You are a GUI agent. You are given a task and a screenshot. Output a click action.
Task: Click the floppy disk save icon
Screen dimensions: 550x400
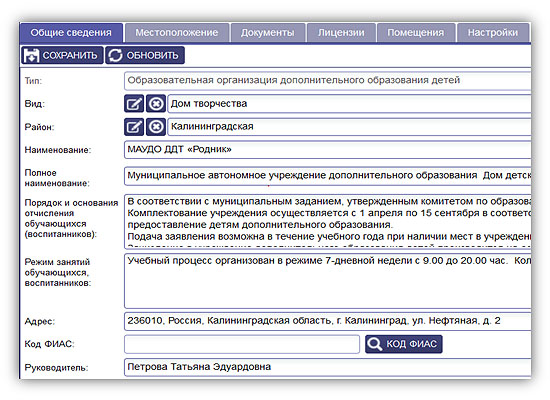(x=31, y=55)
